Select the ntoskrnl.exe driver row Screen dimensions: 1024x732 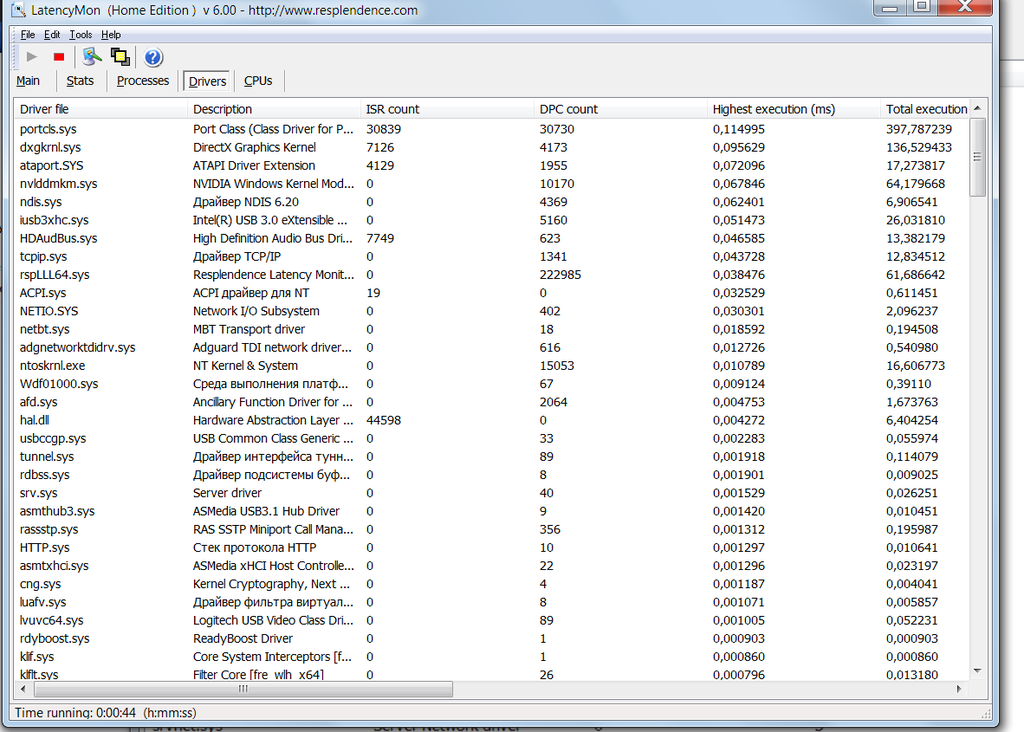click(x=492, y=366)
